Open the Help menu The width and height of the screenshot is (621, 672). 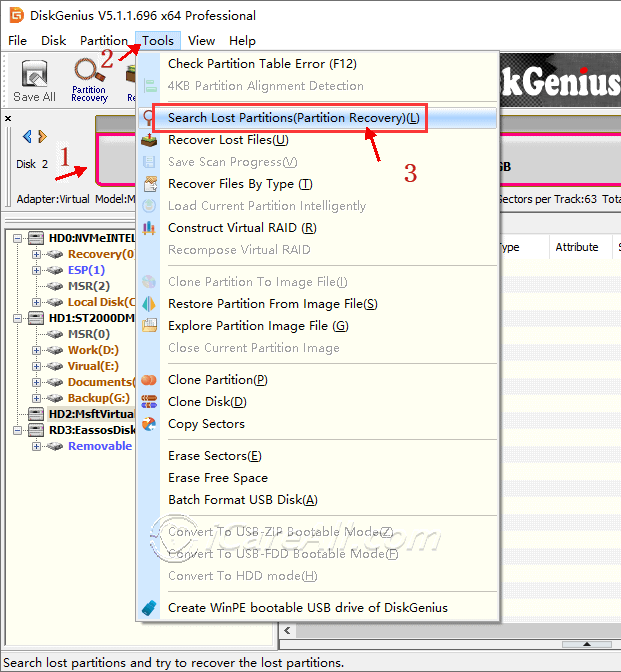[242, 41]
